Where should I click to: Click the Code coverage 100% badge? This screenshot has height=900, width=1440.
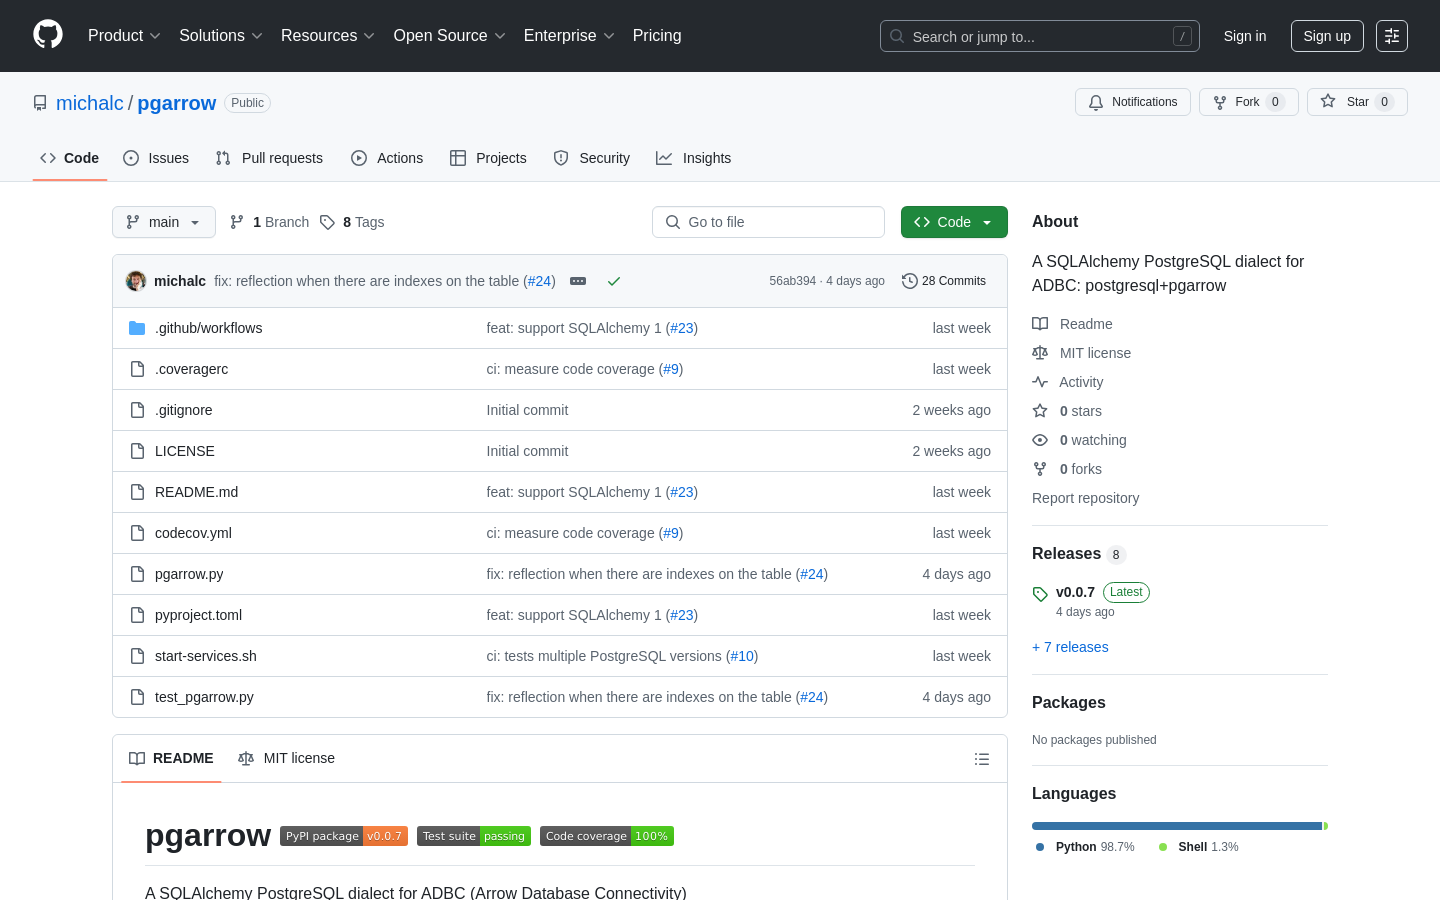coord(607,836)
